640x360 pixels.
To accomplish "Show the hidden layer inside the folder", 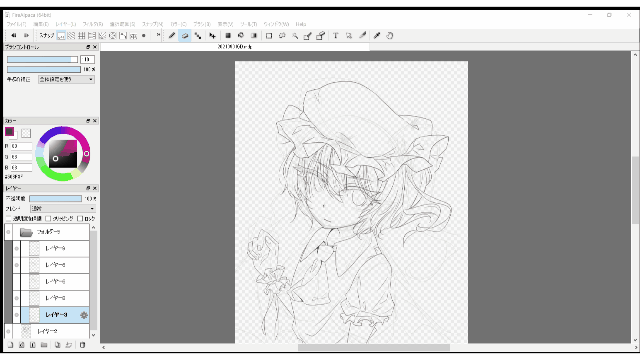I will 16,282.
